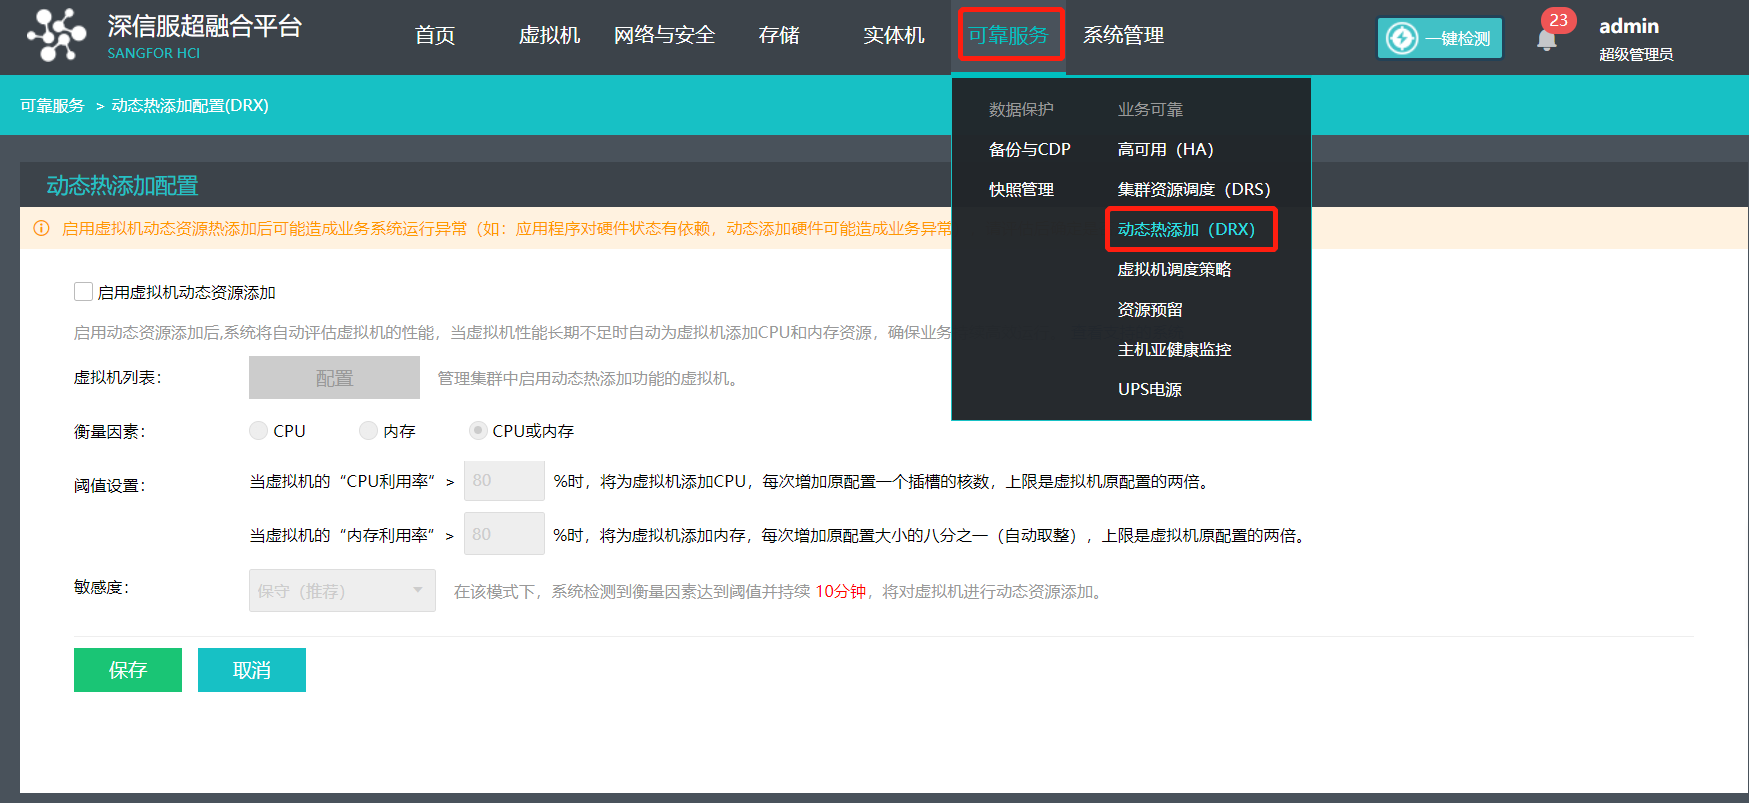
Task: Open the 首页 home tab
Action: coord(435,35)
